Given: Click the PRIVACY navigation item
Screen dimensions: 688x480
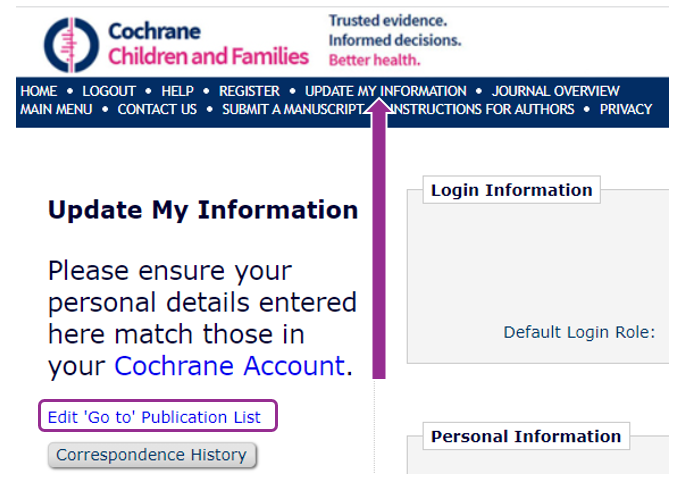Looking at the screenshot, I should pyautogui.click(x=626, y=109).
